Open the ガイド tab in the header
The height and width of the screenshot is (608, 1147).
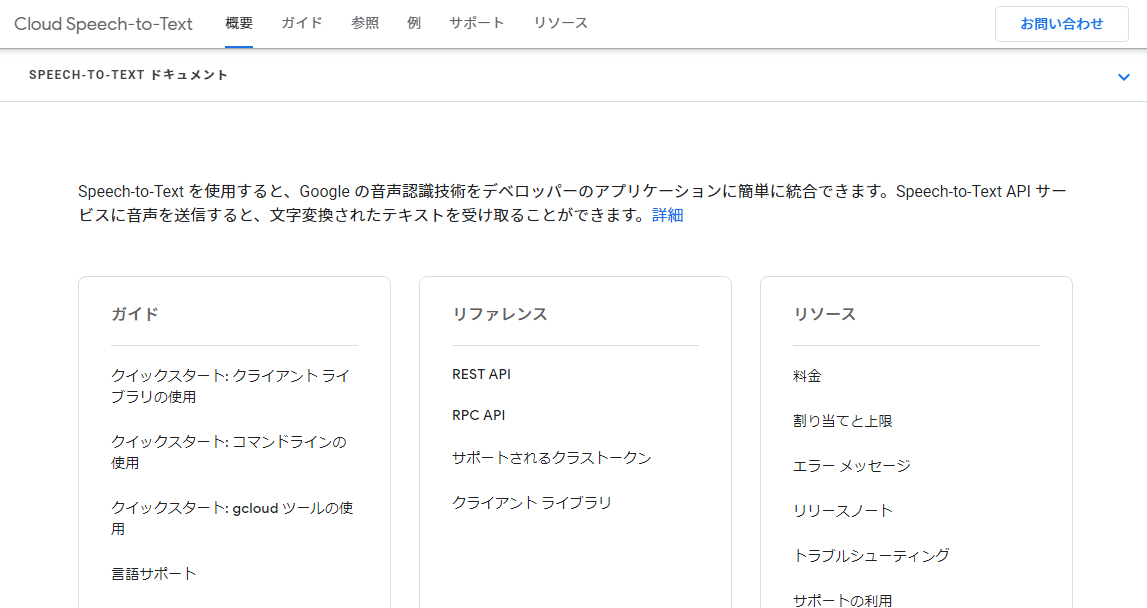coord(302,23)
